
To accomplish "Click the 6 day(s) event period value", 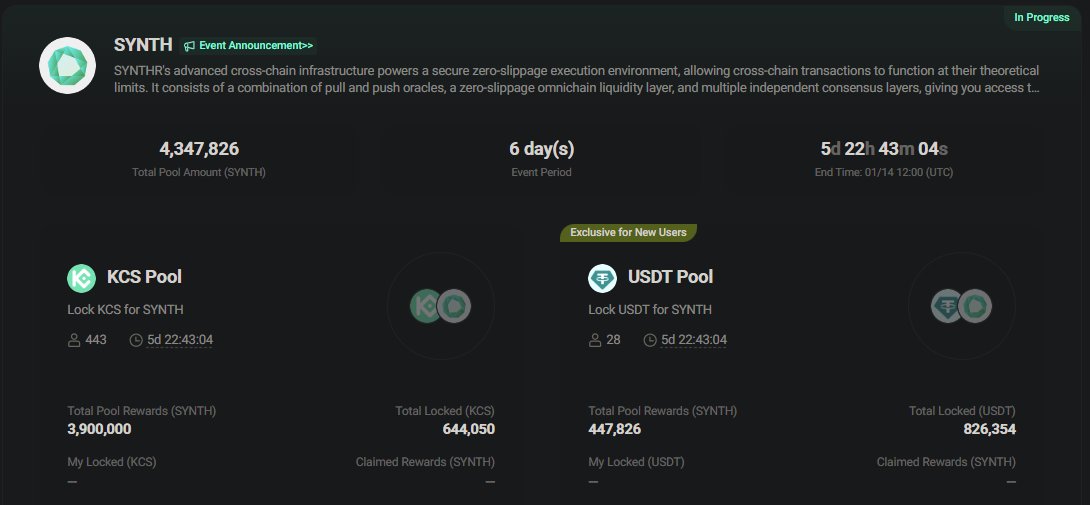I will tap(542, 149).
